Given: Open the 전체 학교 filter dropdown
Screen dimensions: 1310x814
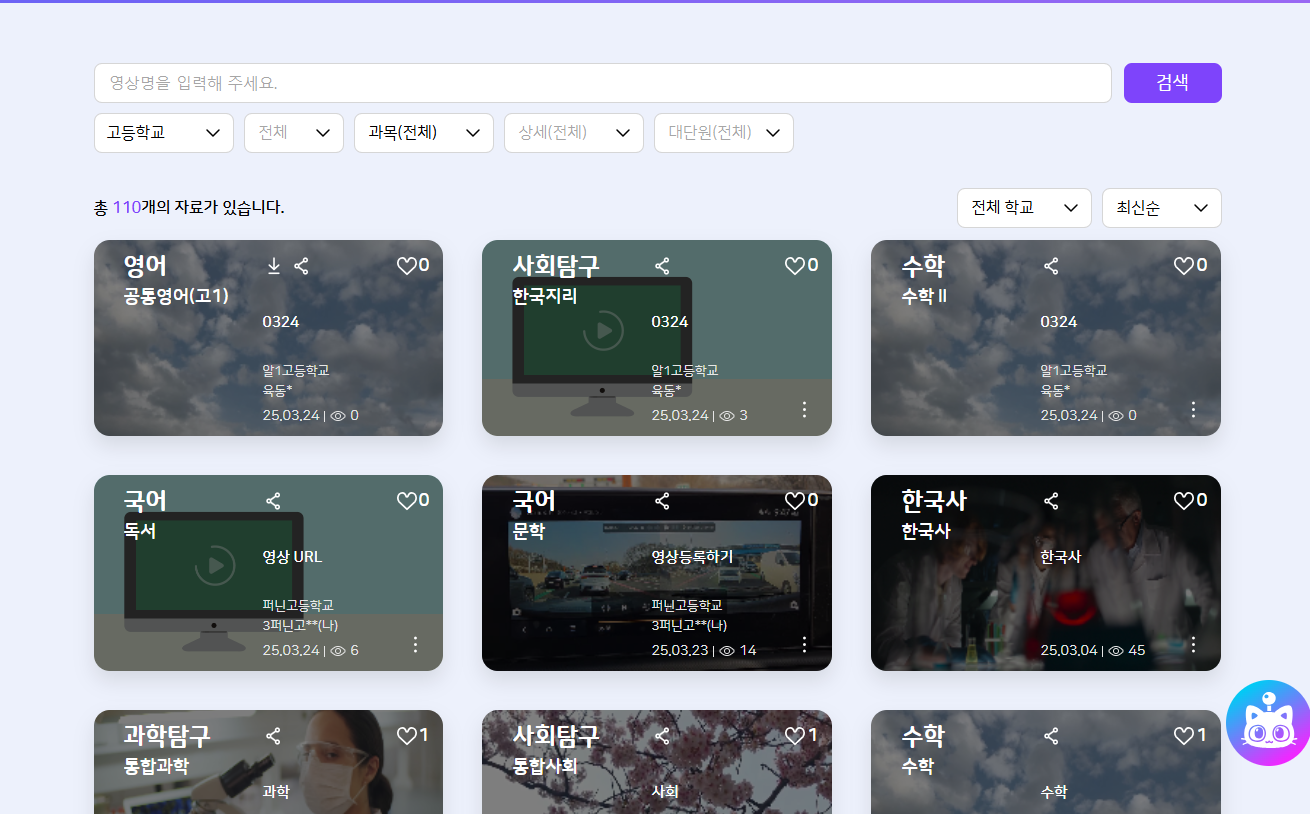Looking at the screenshot, I should click(1024, 208).
